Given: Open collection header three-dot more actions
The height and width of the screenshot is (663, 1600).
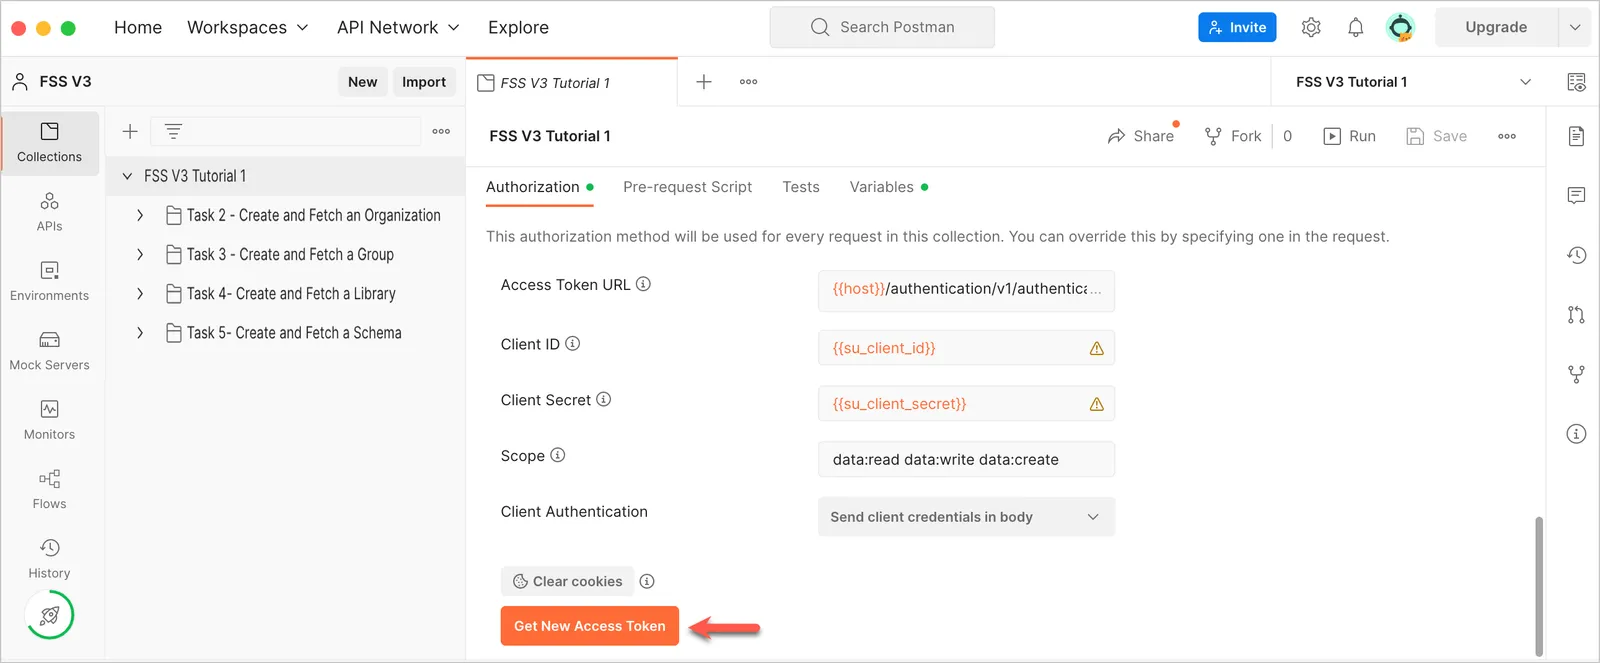Looking at the screenshot, I should tap(1507, 136).
